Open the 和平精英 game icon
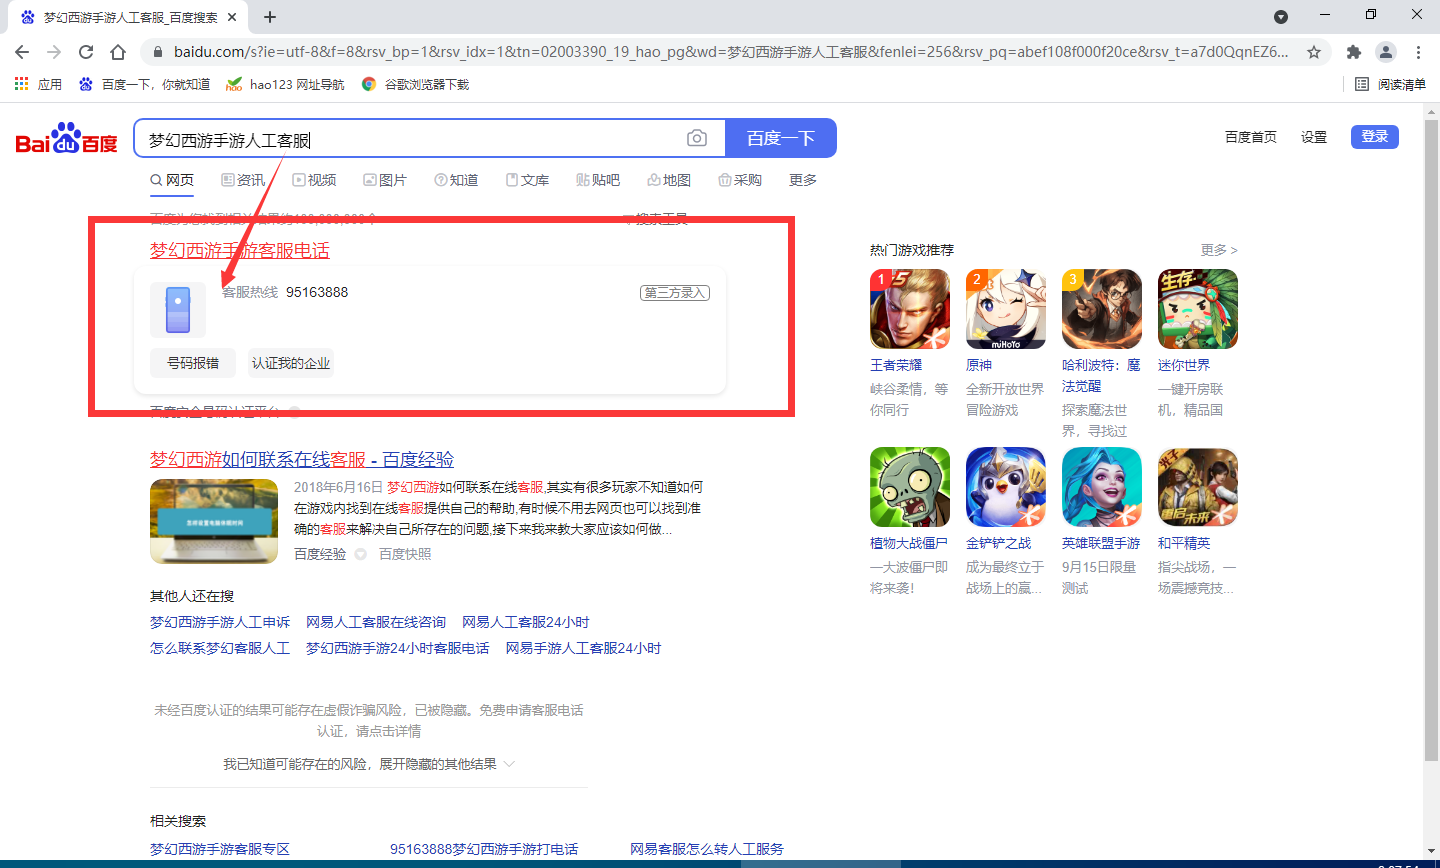The height and width of the screenshot is (868, 1440). click(1198, 487)
